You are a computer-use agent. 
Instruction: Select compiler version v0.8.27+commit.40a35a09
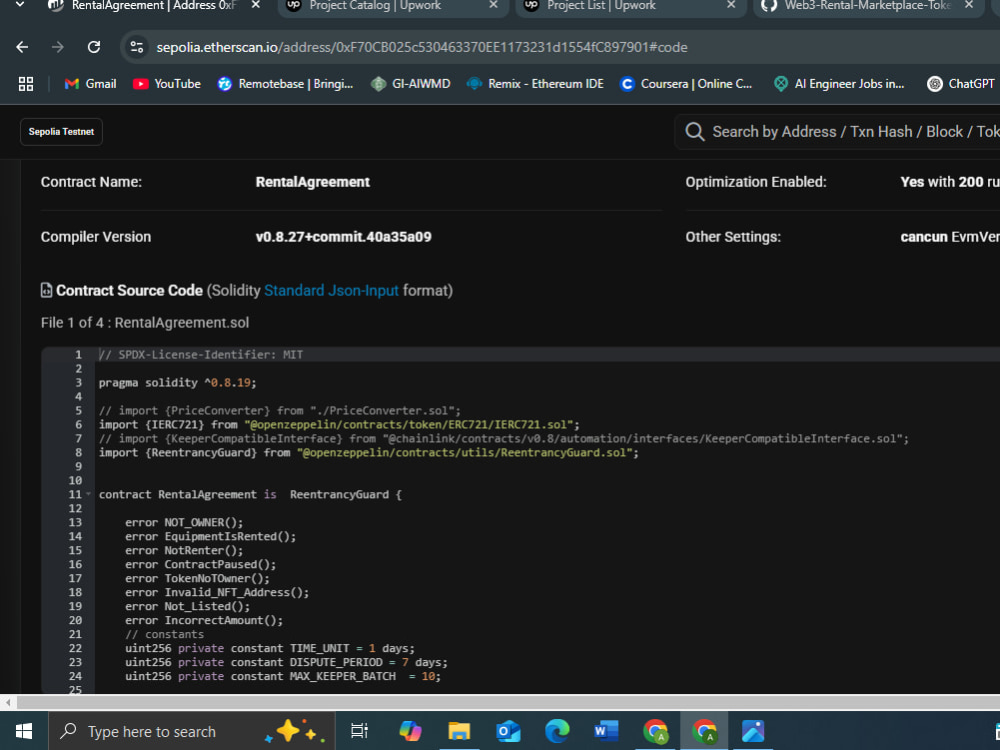tap(343, 237)
